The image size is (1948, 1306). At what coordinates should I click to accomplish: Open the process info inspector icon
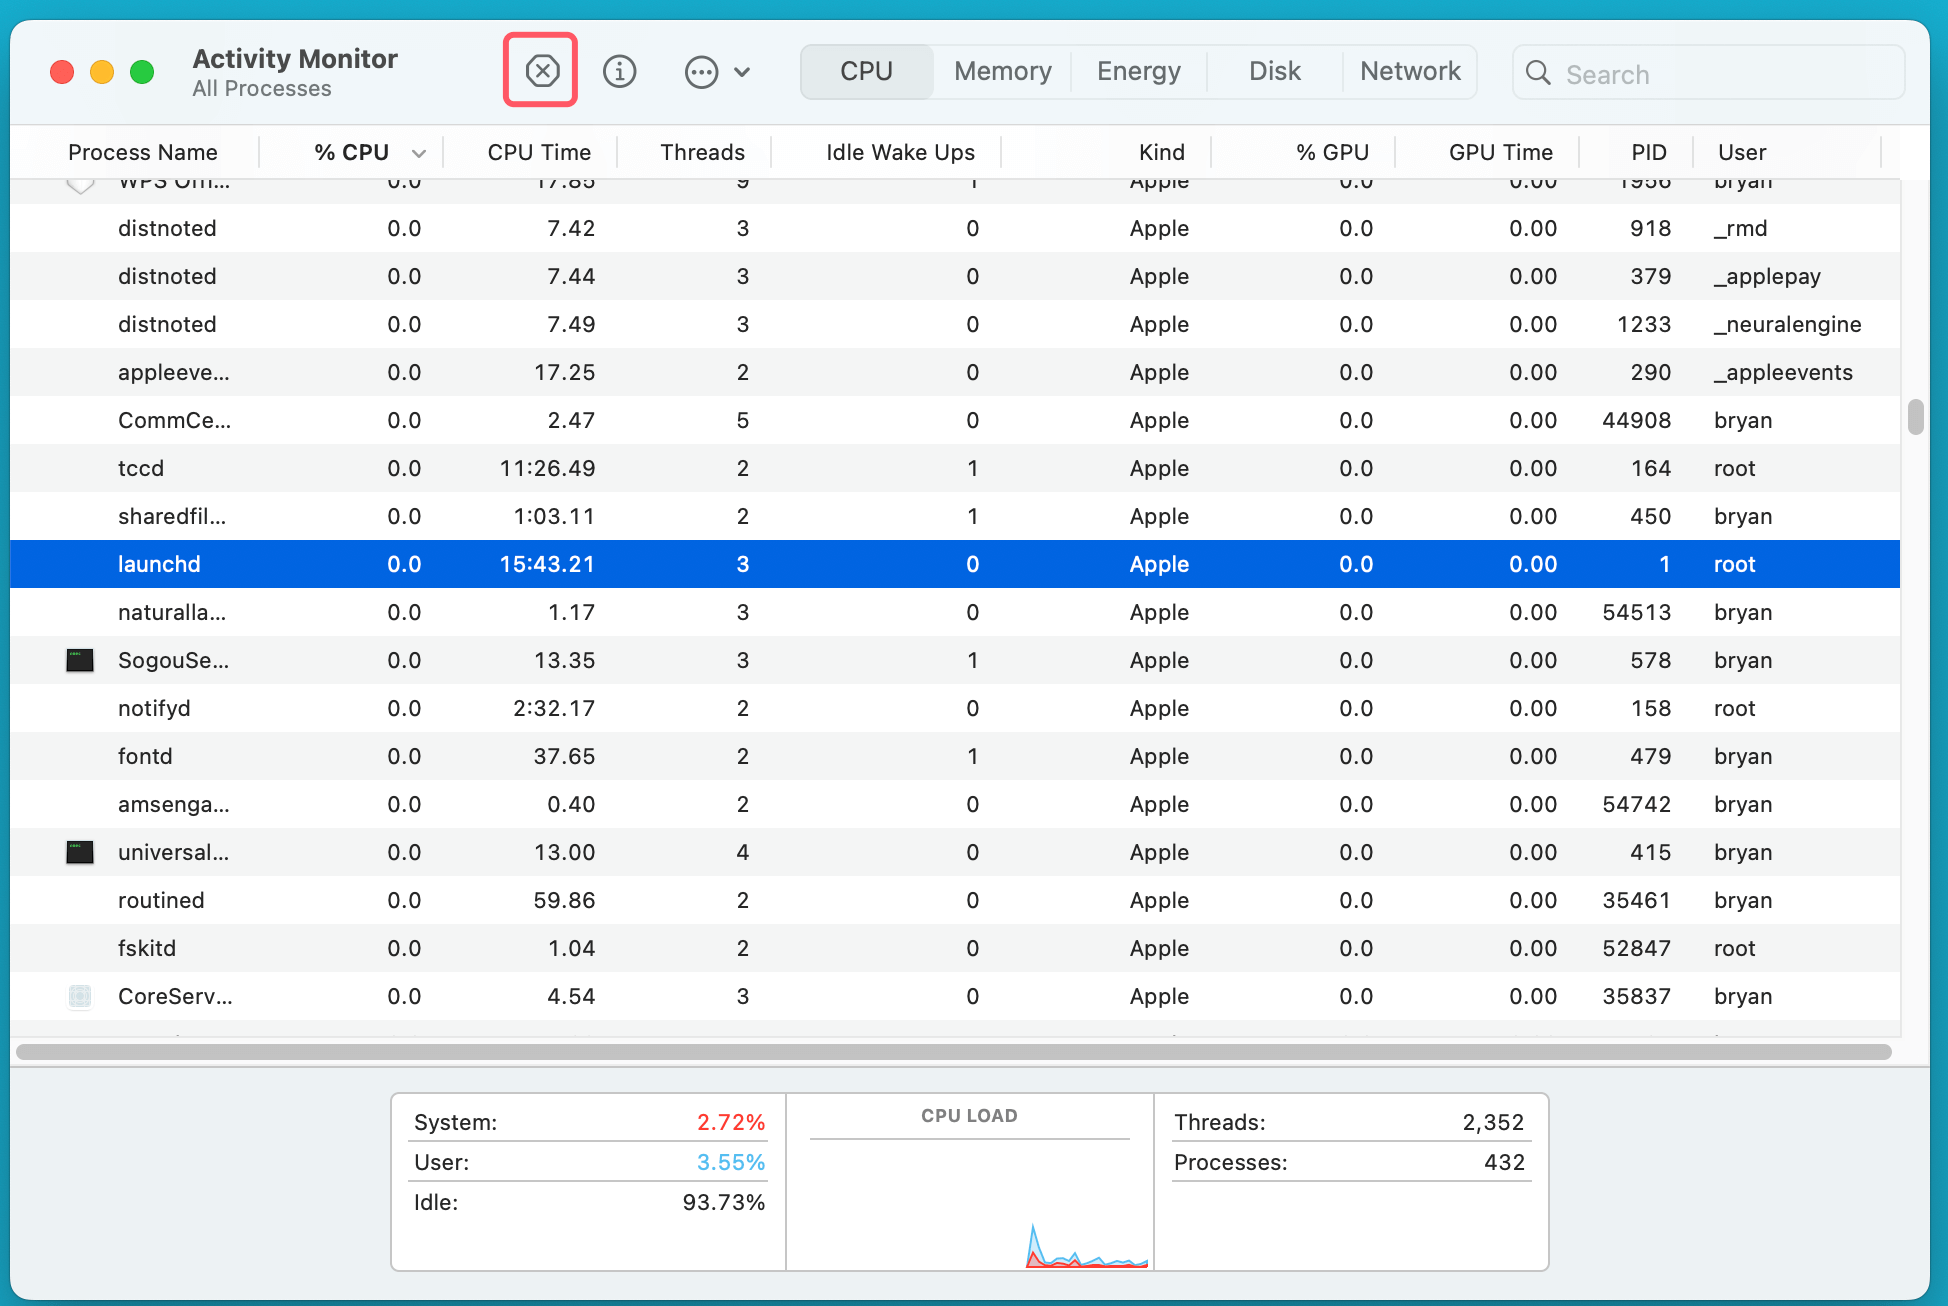pos(619,71)
